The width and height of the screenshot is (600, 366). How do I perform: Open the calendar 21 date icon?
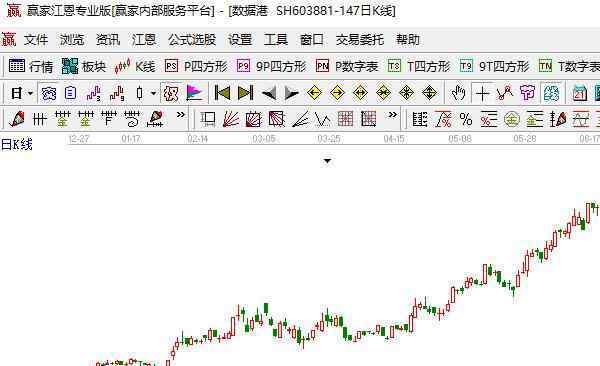(x=580, y=93)
